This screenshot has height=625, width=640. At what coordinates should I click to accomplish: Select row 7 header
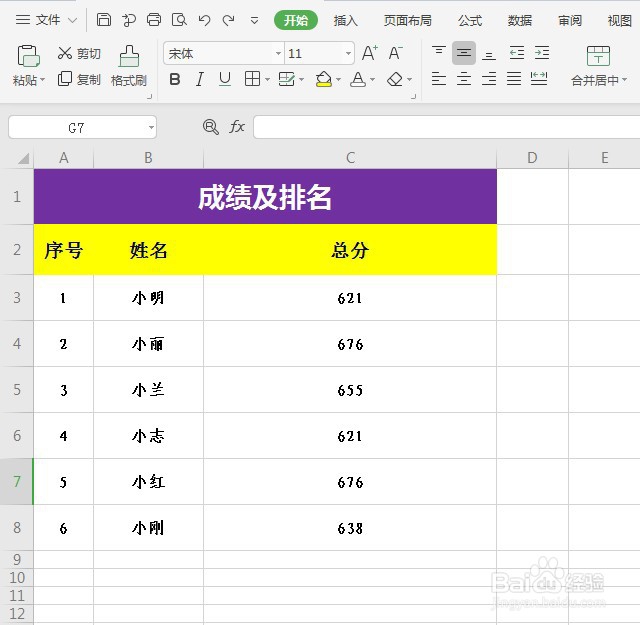click(17, 481)
